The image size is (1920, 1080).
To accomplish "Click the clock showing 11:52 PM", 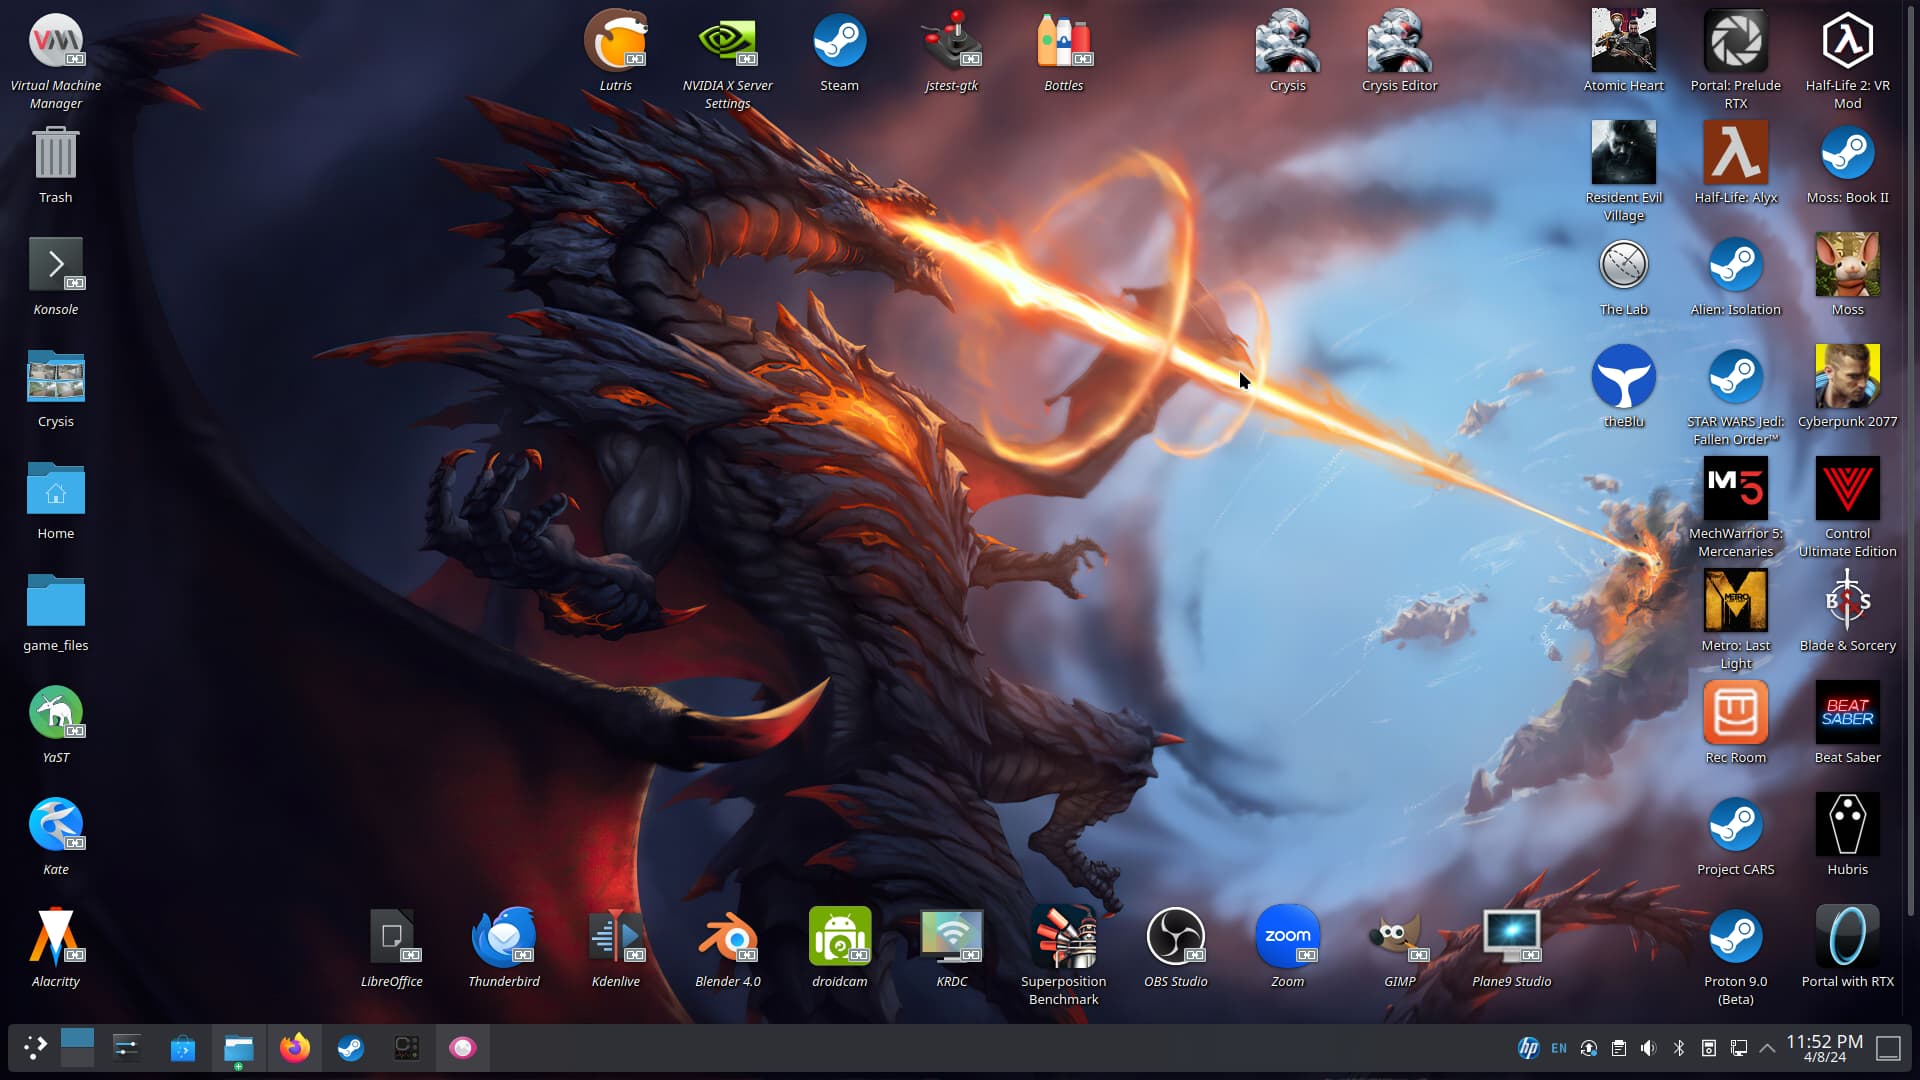I will pyautogui.click(x=1824, y=1047).
